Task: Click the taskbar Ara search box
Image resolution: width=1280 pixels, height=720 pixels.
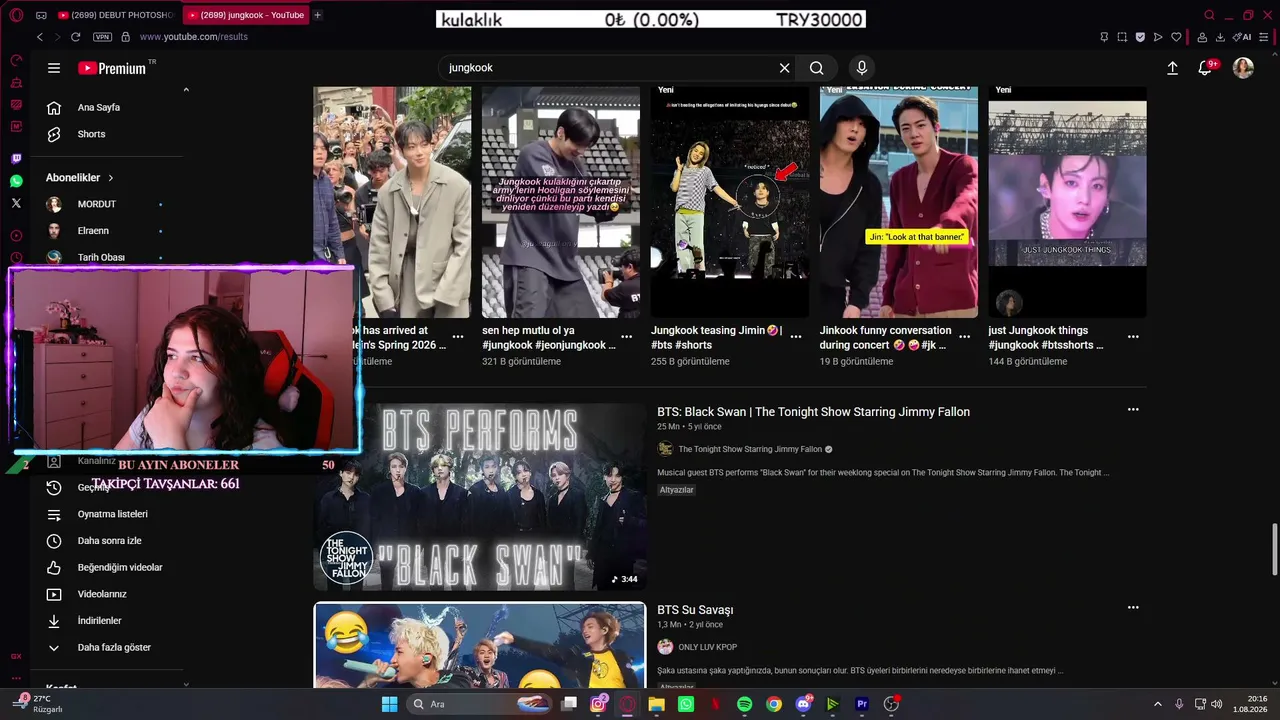Action: pos(479,704)
